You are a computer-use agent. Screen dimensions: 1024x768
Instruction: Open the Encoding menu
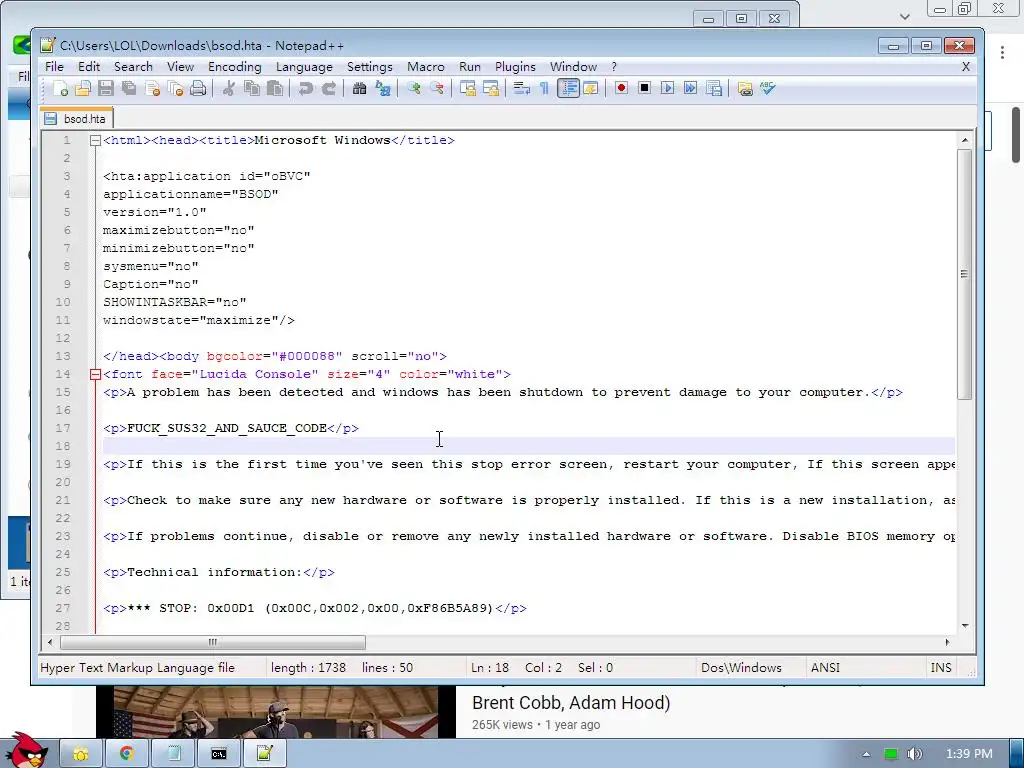234,67
